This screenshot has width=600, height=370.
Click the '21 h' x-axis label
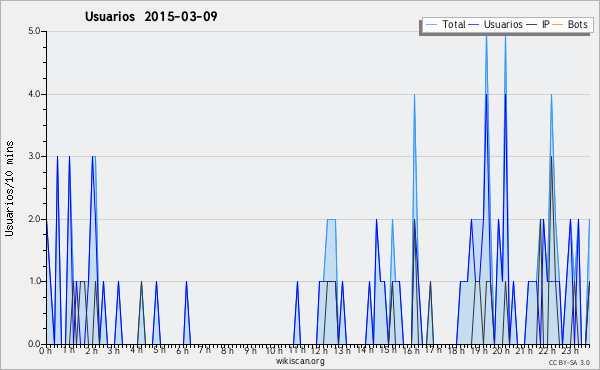pyautogui.click(x=525, y=350)
